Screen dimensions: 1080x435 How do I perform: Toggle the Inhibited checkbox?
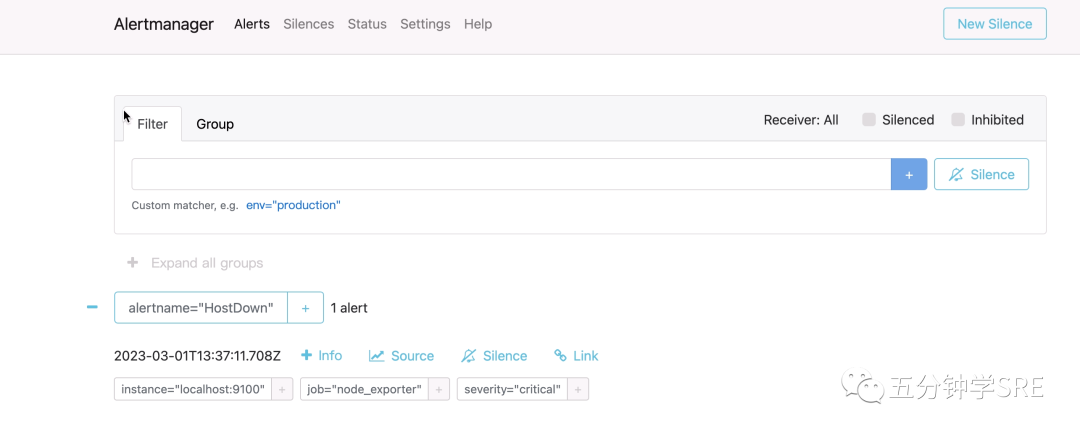point(959,120)
